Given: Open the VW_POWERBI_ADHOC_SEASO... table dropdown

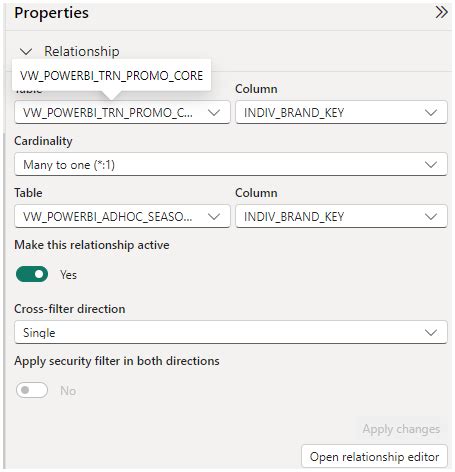Looking at the screenshot, I should (122, 217).
